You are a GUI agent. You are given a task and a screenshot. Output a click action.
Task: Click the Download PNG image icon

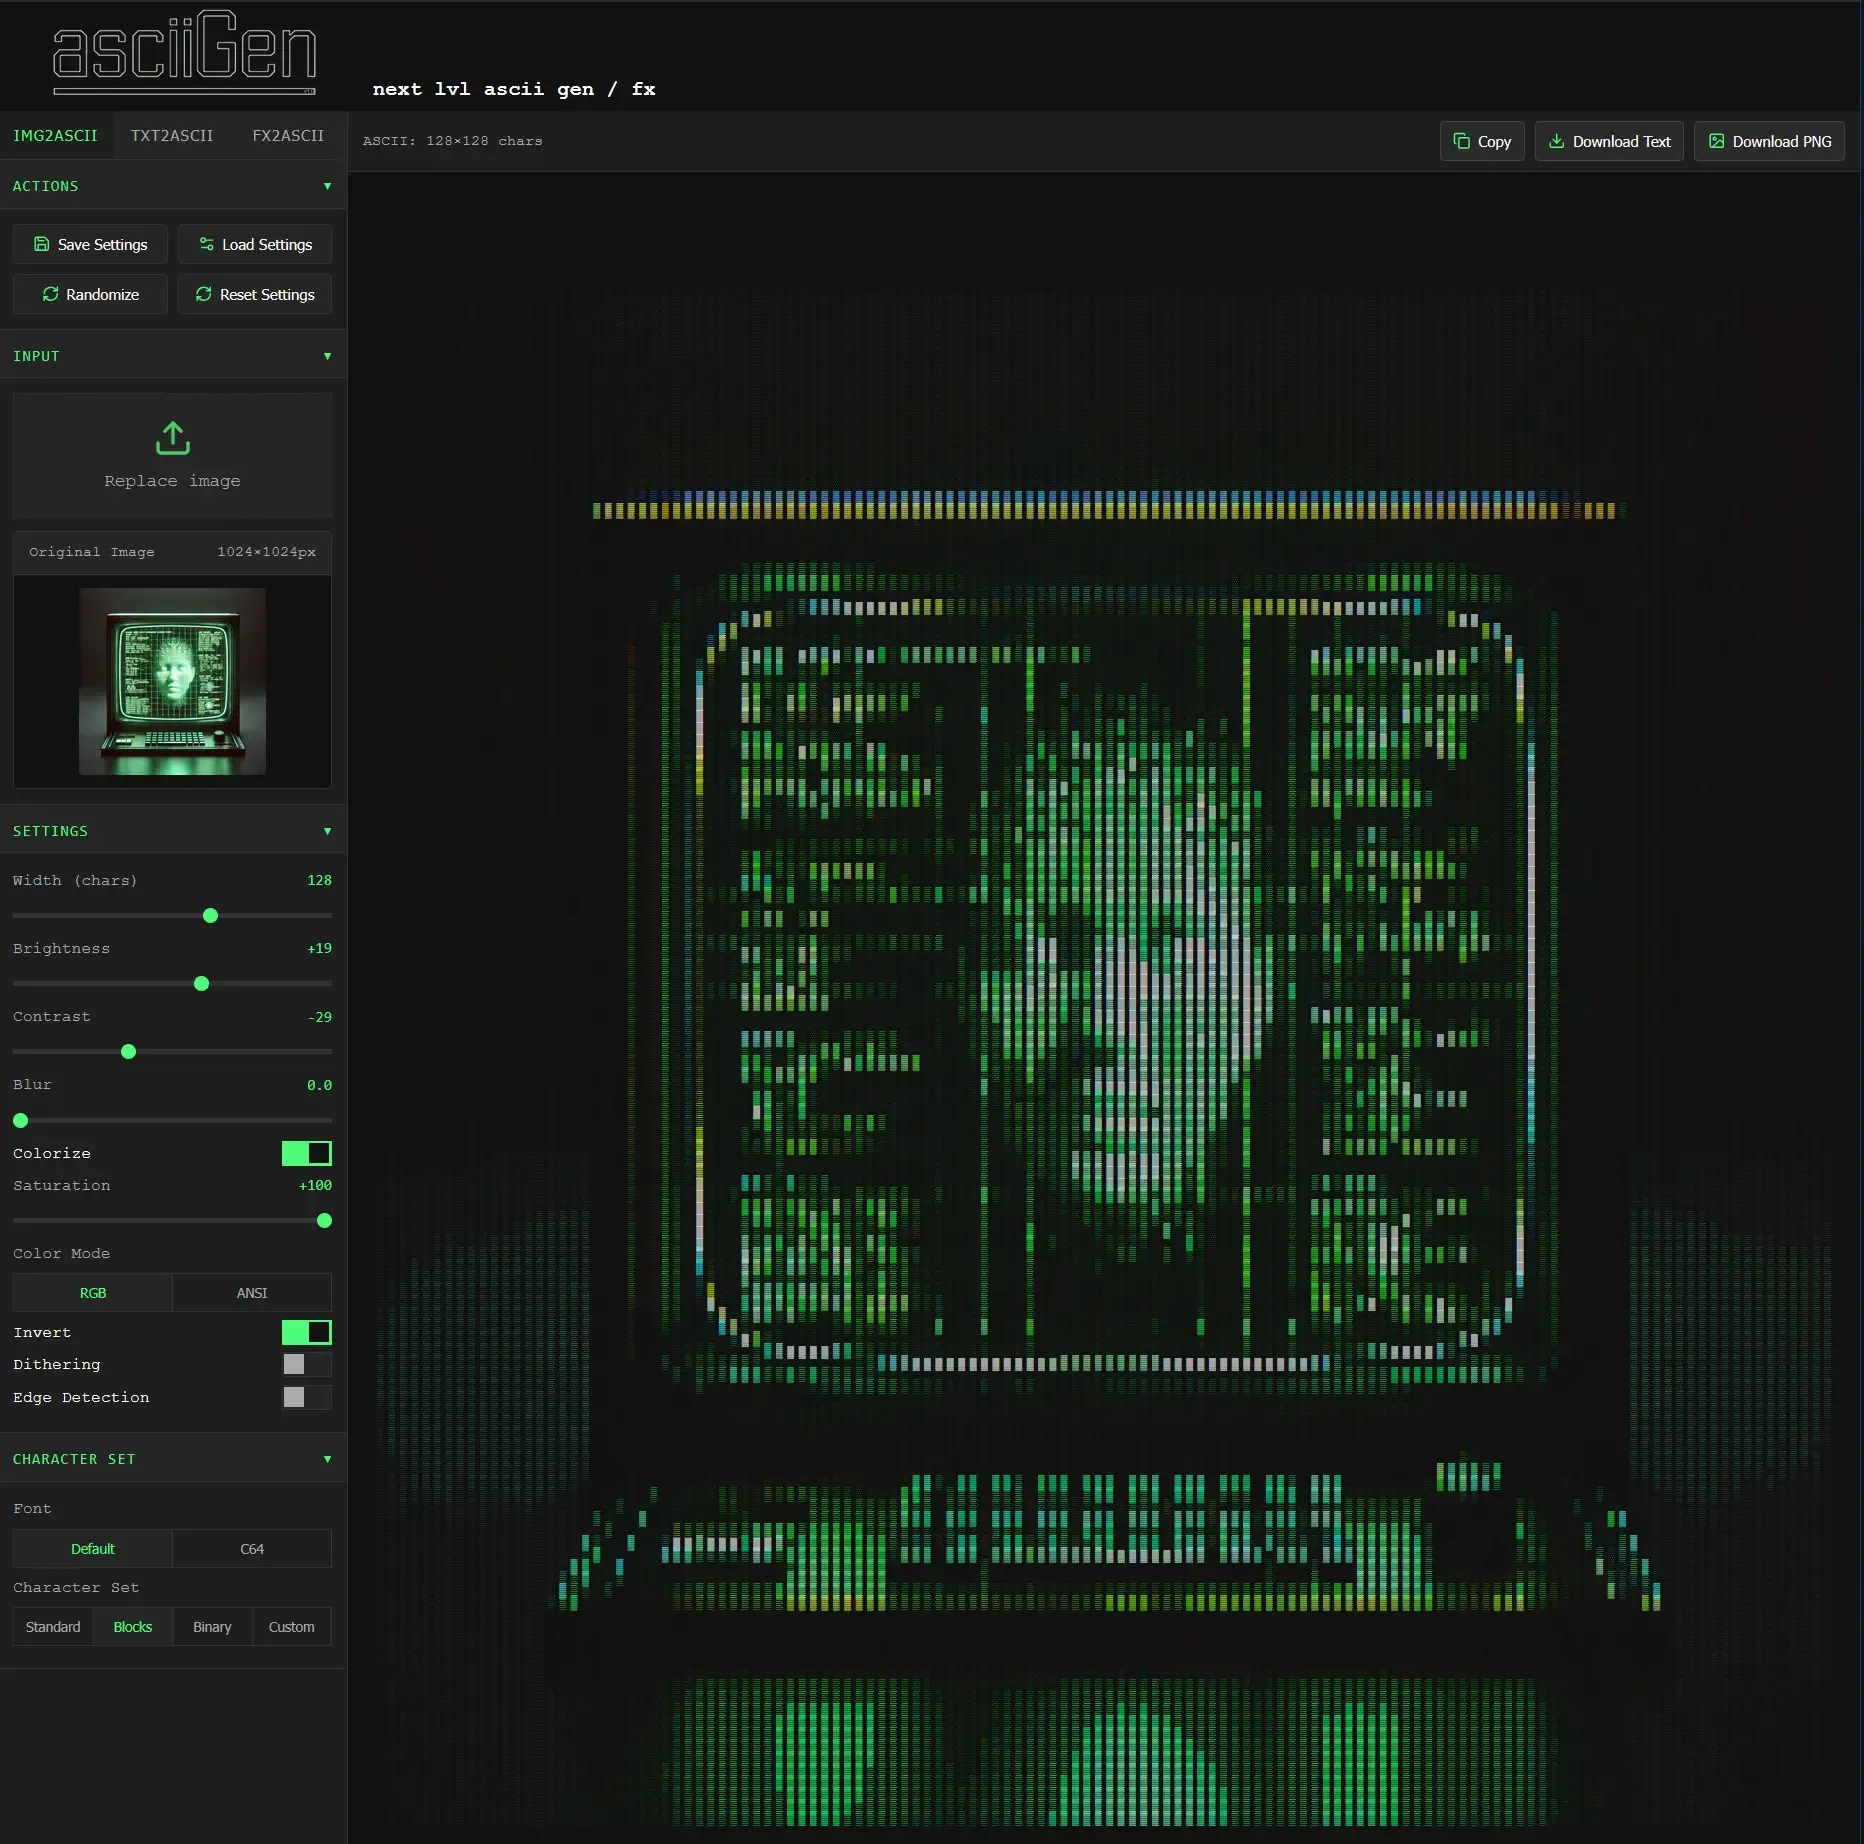1716,141
